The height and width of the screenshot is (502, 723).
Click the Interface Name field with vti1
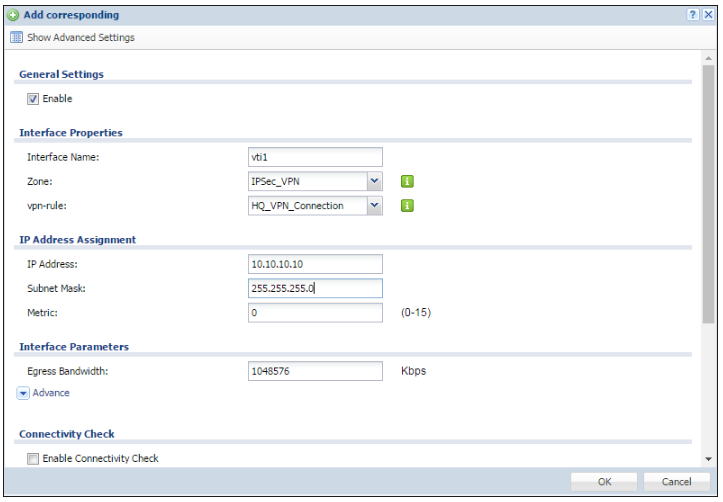click(315, 156)
